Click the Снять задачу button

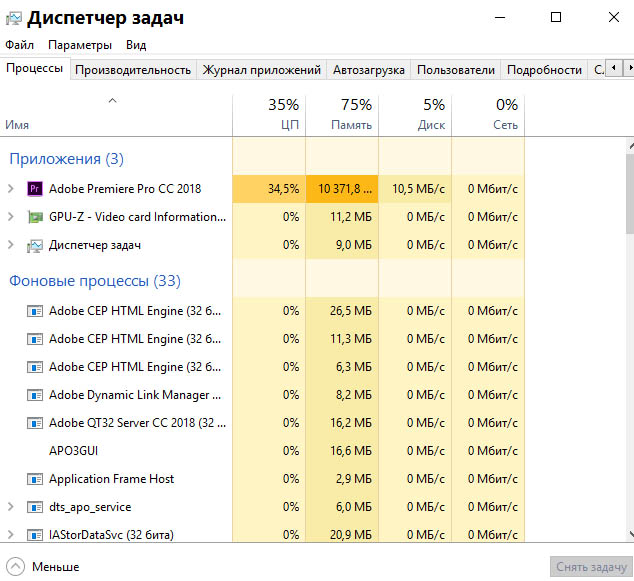[x=591, y=567]
